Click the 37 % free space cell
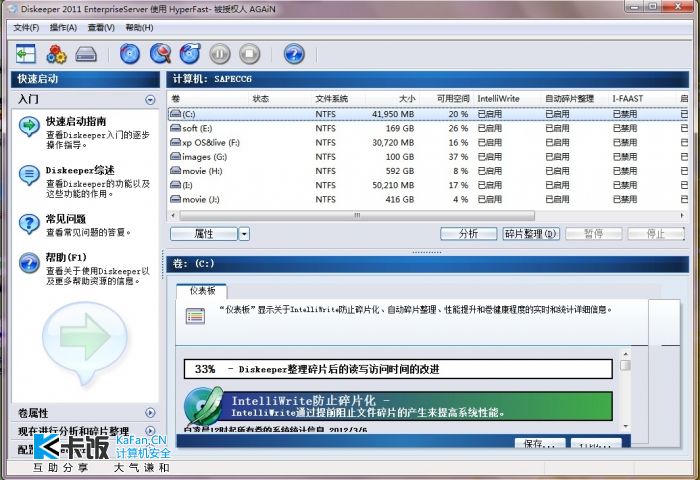Screen dimensions: 700x480 pos(458,157)
